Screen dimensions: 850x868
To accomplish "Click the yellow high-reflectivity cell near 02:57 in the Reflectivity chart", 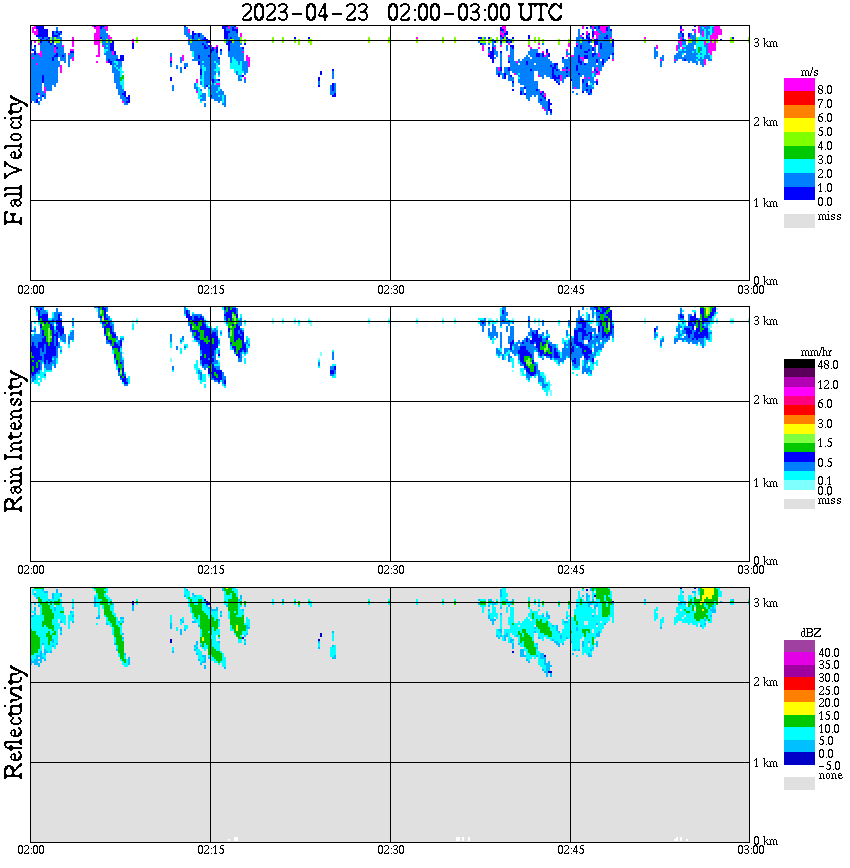I will [708, 594].
